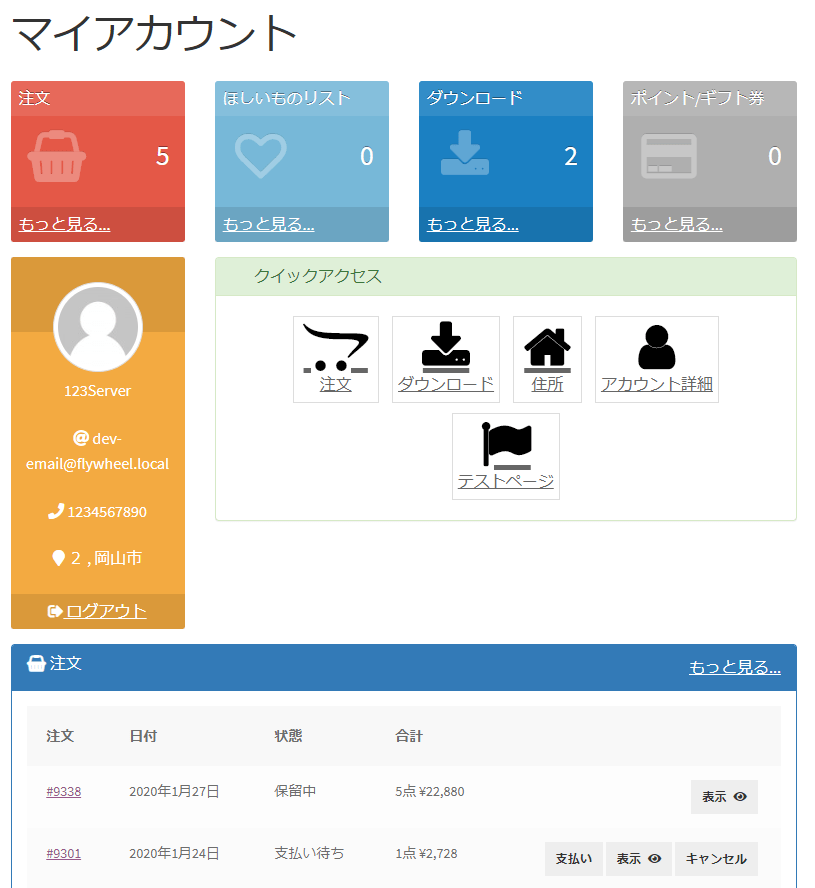Click the credit card icon in ポイント/ギフト券 card
This screenshot has width=815, height=888.
pos(668,156)
